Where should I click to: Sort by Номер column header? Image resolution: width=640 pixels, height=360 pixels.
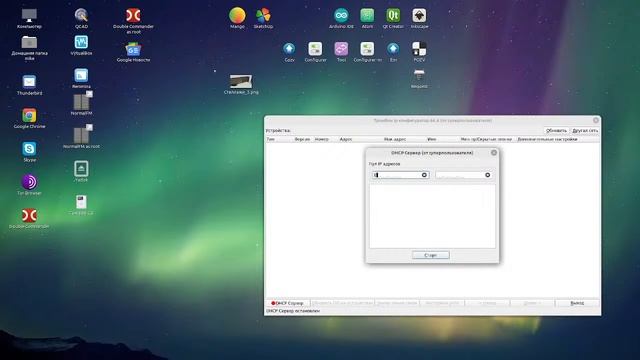coord(322,139)
